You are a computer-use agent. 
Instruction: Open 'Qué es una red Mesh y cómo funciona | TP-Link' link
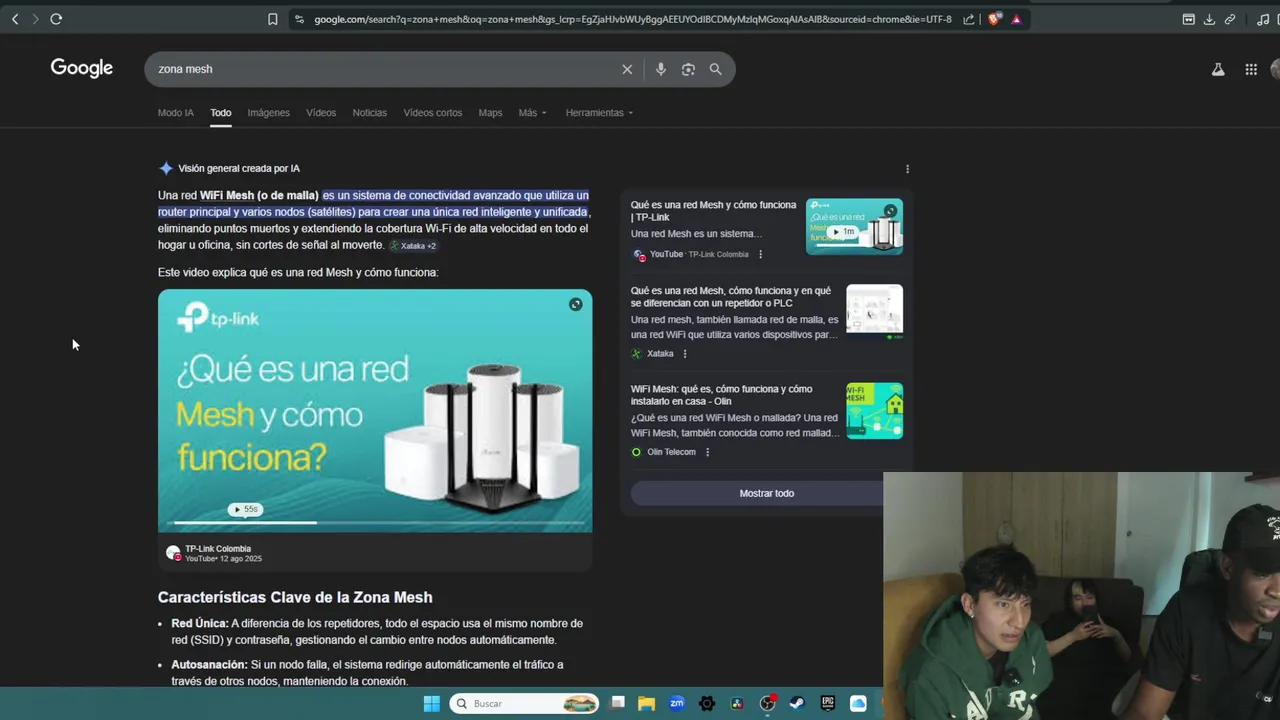pyautogui.click(x=713, y=211)
